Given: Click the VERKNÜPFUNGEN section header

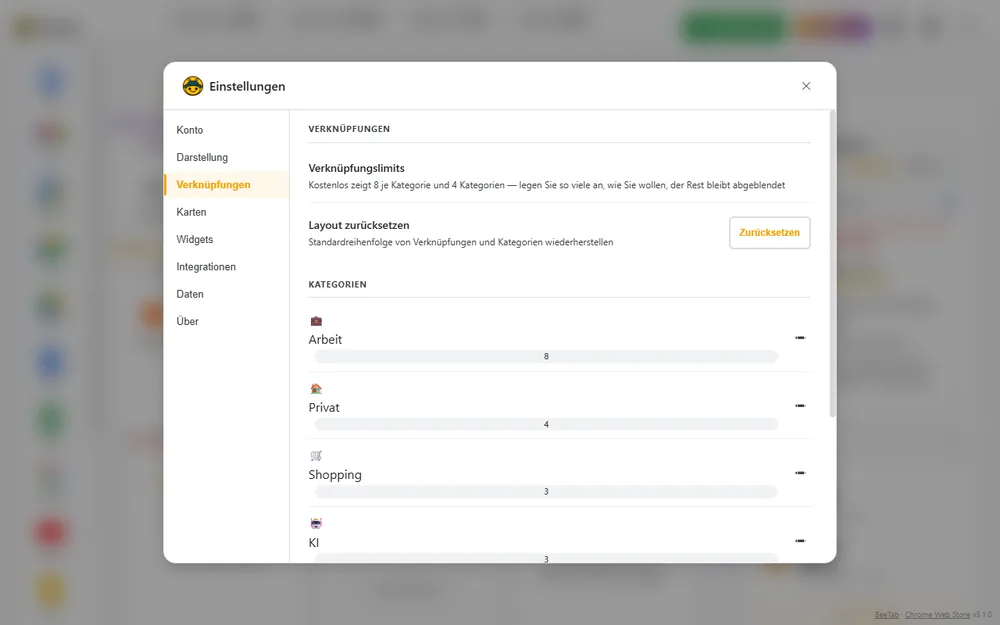Looking at the screenshot, I should [x=349, y=129].
